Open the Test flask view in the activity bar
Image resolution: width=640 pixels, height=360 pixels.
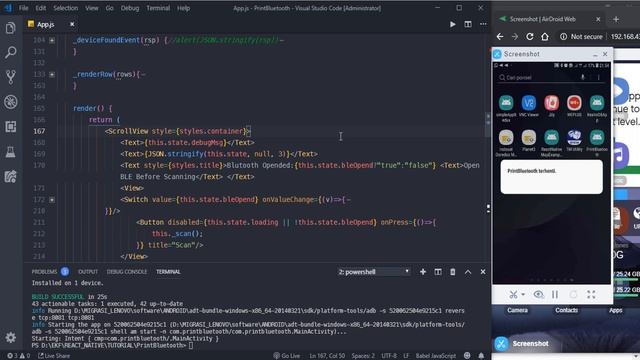click(11, 152)
